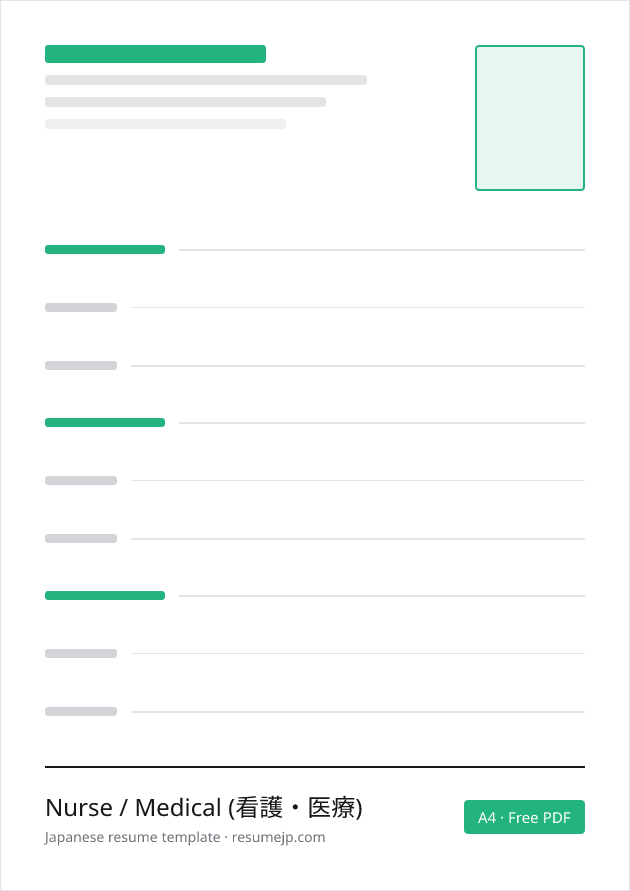Viewport: 630px width, 891px height.
Task: Click first gray label under first section
Action: point(81,307)
